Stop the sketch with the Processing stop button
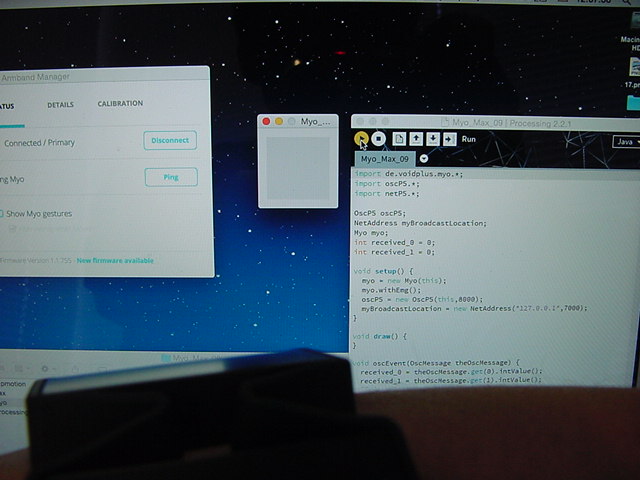 tap(378, 139)
